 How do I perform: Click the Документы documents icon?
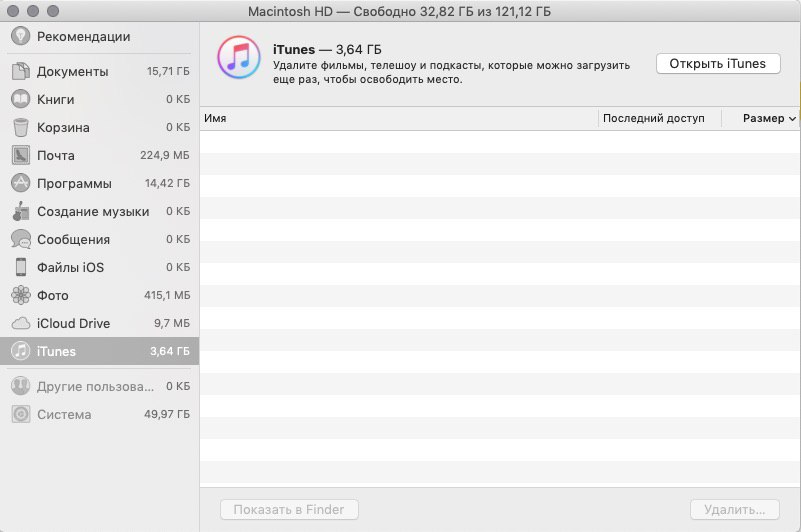(20, 71)
